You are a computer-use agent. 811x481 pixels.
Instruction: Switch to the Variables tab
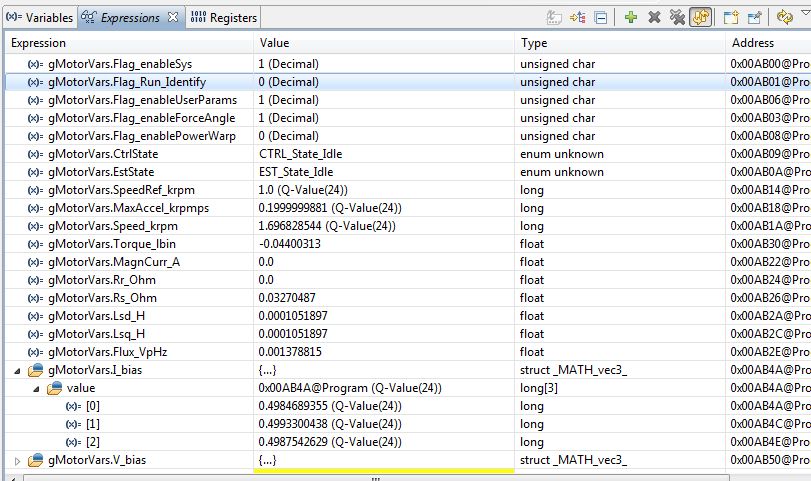click(x=38, y=17)
